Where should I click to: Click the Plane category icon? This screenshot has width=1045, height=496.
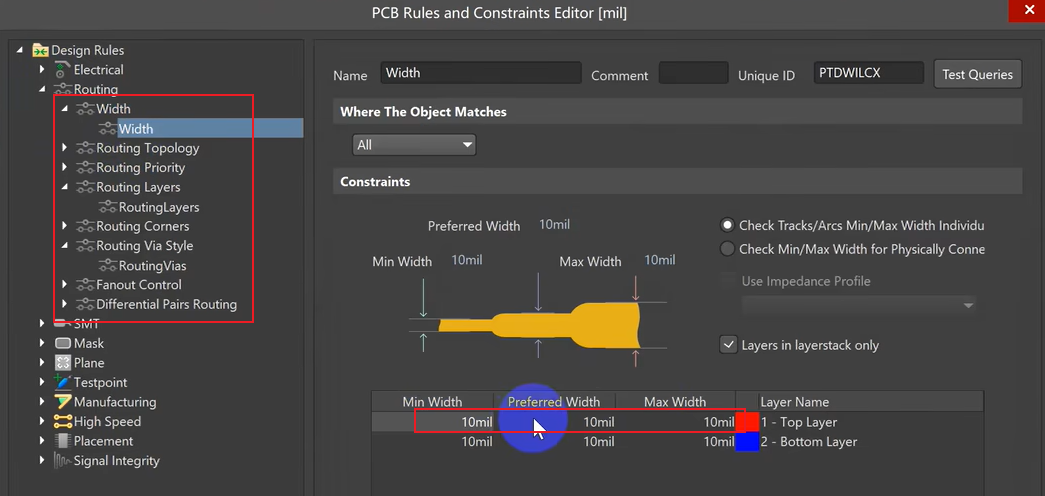pyautogui.click(x=63, y=363)
